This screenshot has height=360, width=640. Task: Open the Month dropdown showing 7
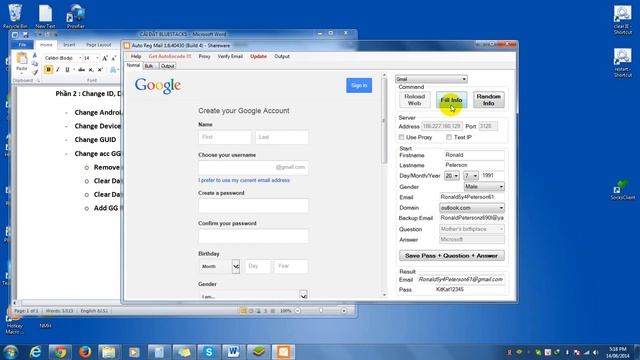(x=470, y=176)
